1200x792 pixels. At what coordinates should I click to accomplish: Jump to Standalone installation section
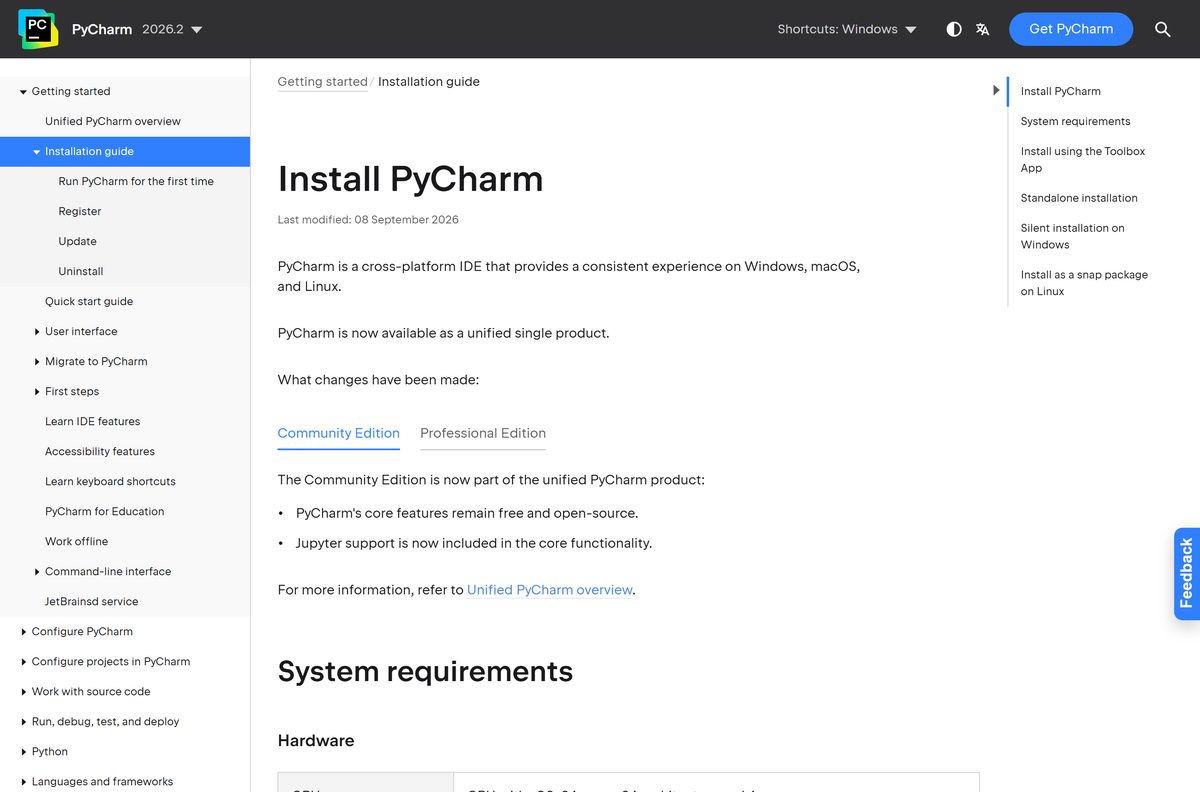pyautogui.click(x=1079, y=198)
